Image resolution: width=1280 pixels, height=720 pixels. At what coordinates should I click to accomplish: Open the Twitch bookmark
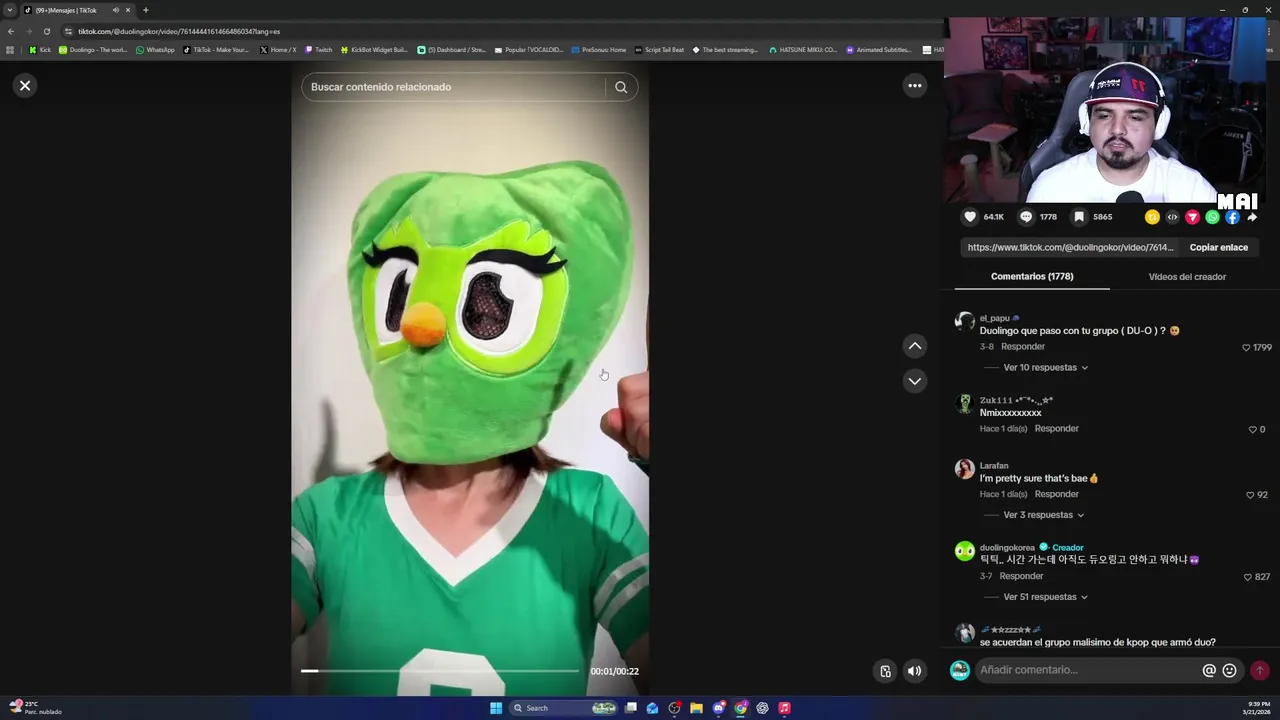coord(318,50)
